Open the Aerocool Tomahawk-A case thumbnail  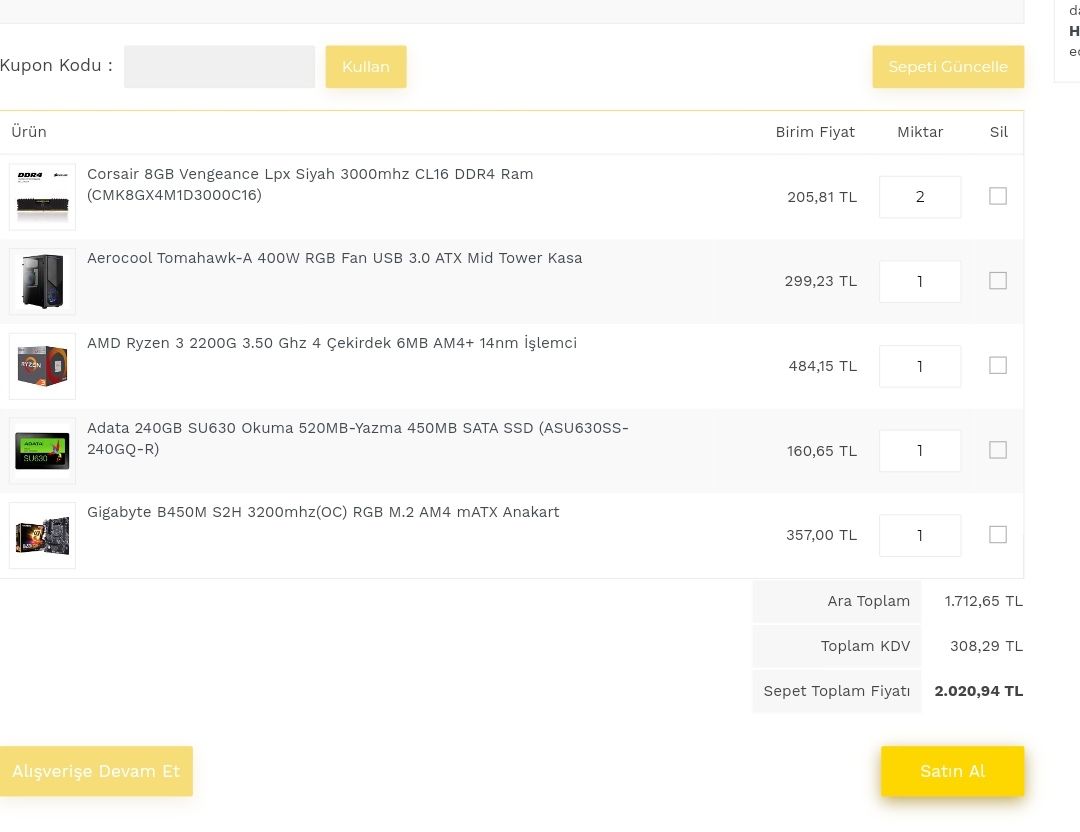point(42,281)
